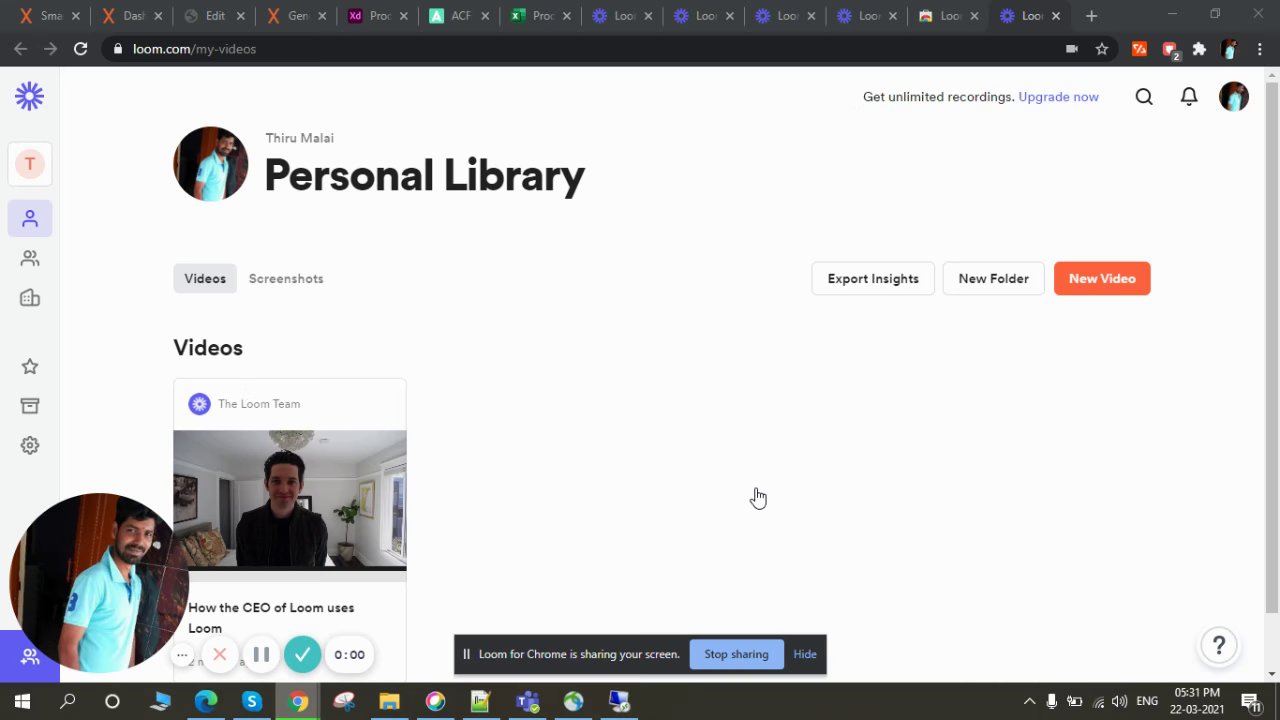Click Stop sharing button
The image size is (1280, 720).
point(736,654)
